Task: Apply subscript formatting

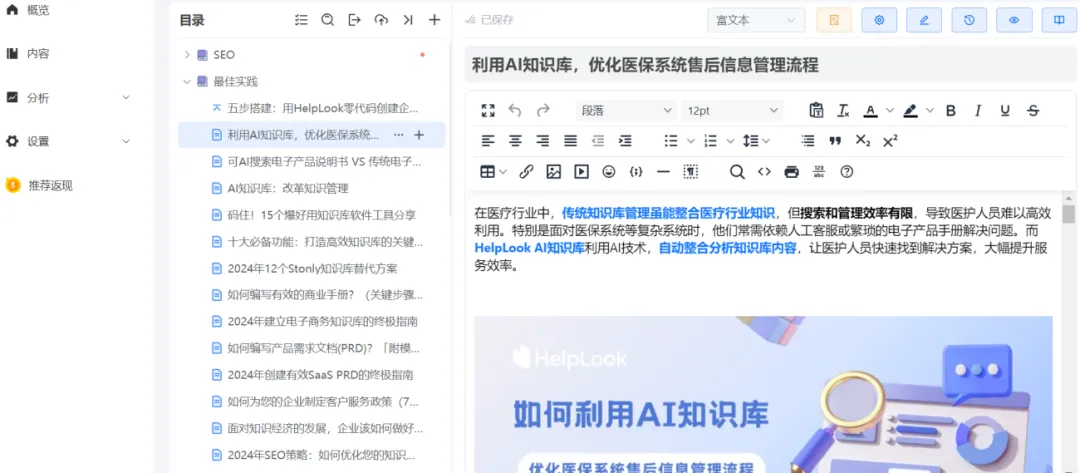Action: click(x=863, y=141)
